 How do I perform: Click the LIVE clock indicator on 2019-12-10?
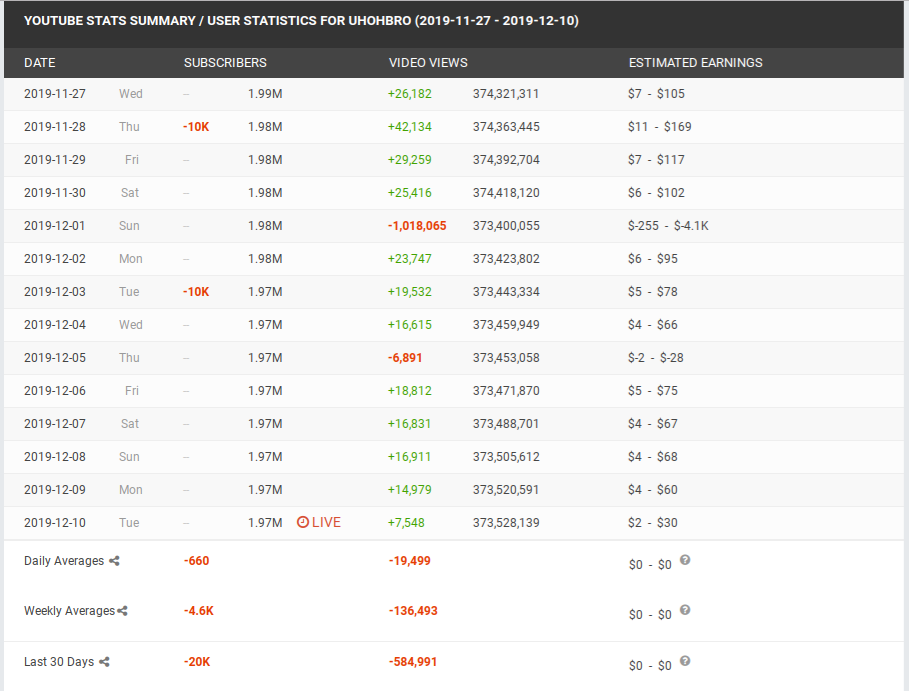[x=319, y=522]
